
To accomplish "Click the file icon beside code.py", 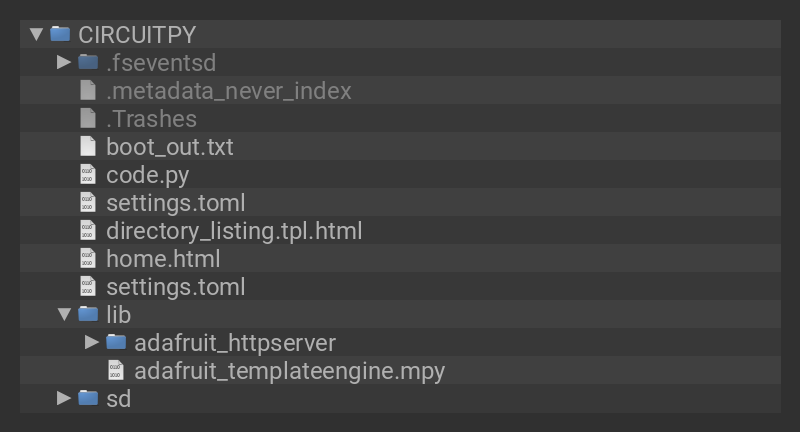I will pyautogui.click(x=88, y=175).
